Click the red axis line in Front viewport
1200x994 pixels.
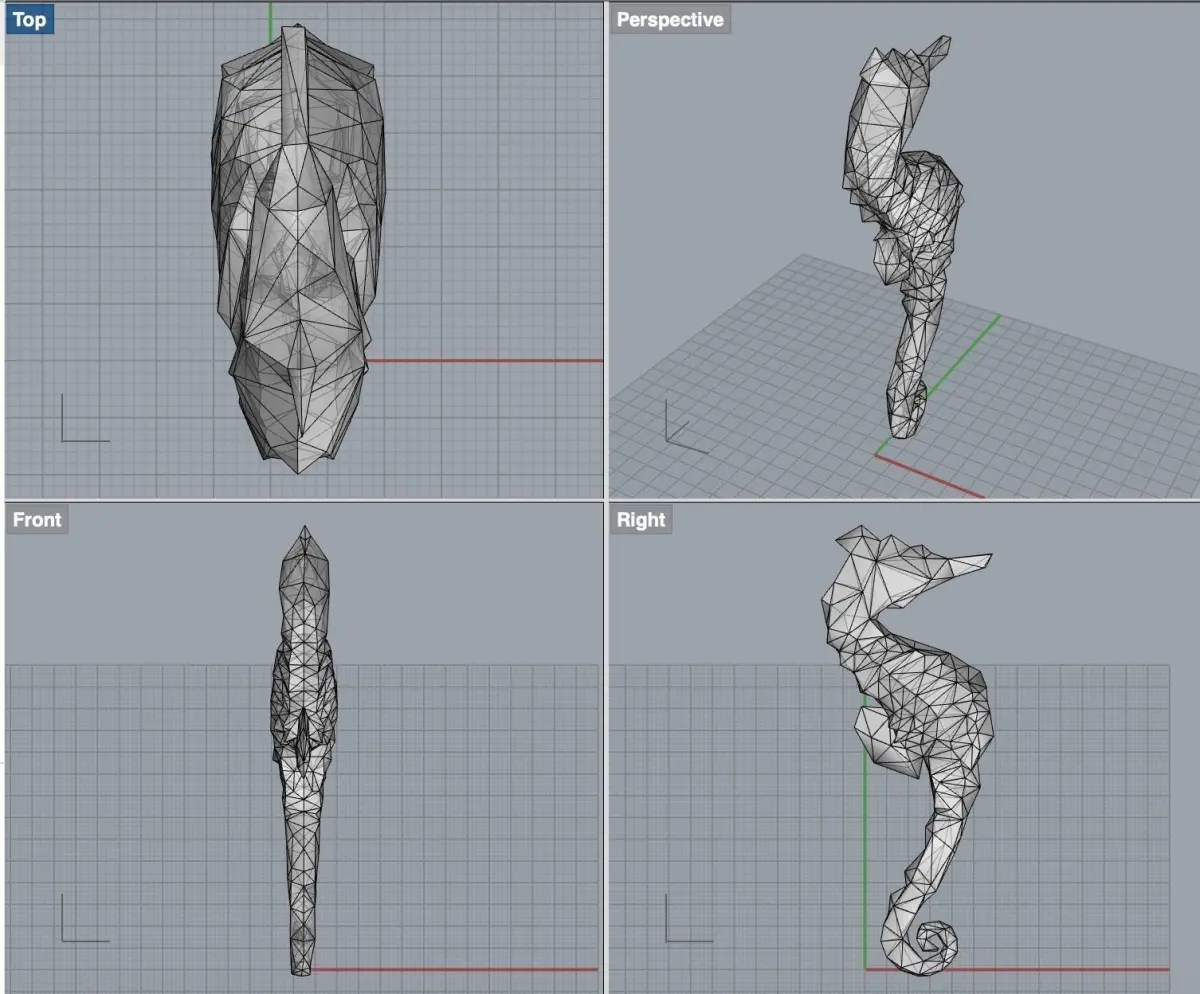[455, 969]
